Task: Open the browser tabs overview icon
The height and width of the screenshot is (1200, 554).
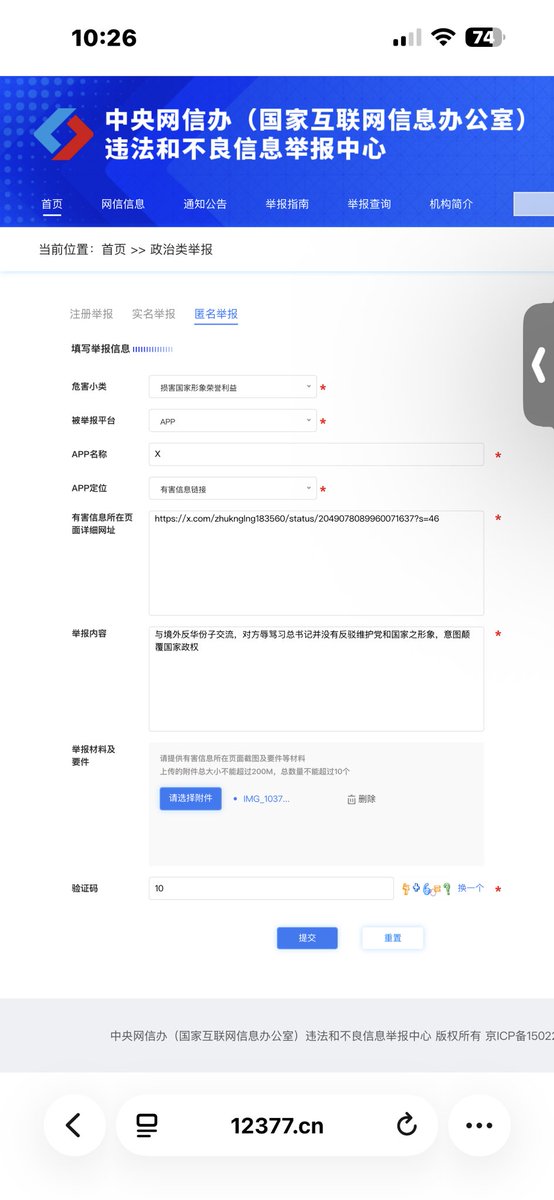Action: coord(147,1126)
